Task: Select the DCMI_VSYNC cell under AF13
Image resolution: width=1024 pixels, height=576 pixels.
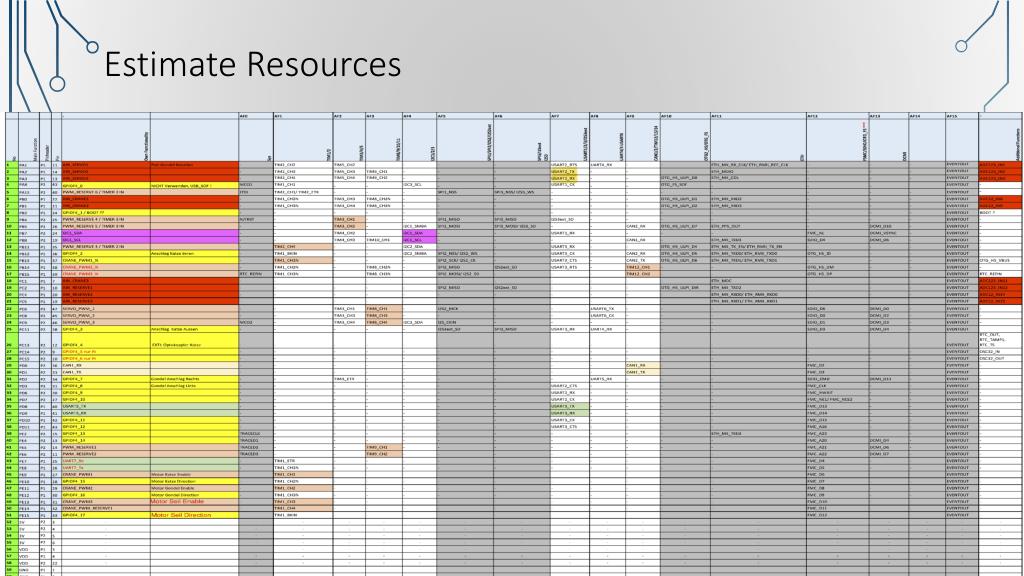Action: [889, 233]
